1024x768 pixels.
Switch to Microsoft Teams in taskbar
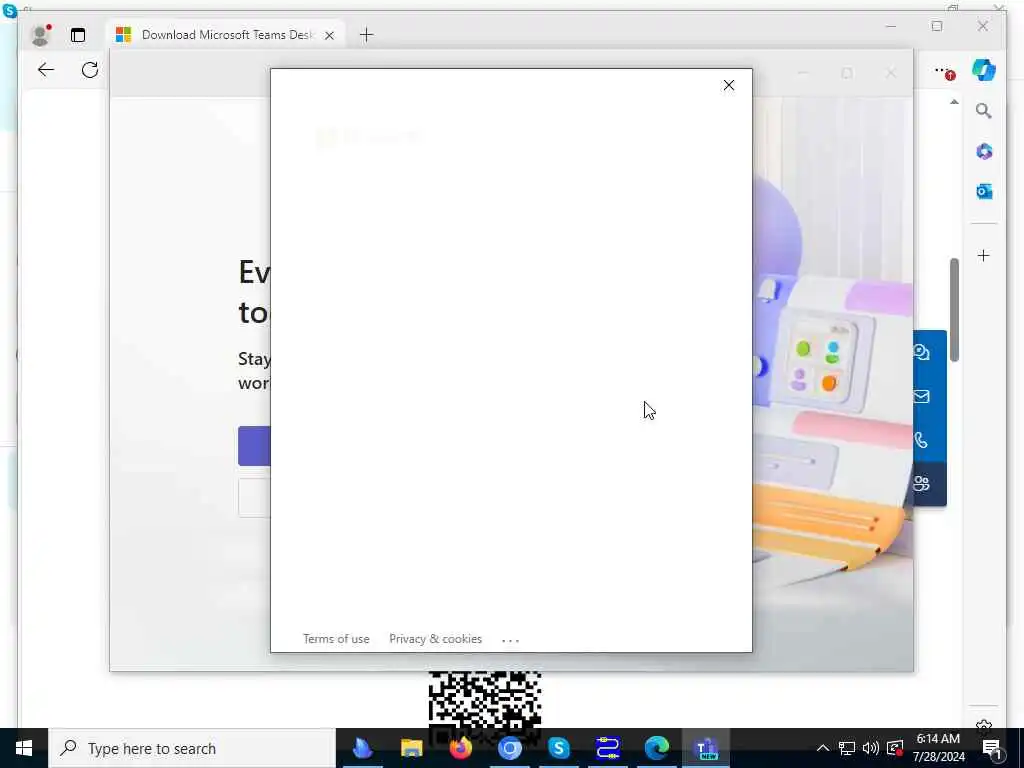pos(706,748)
